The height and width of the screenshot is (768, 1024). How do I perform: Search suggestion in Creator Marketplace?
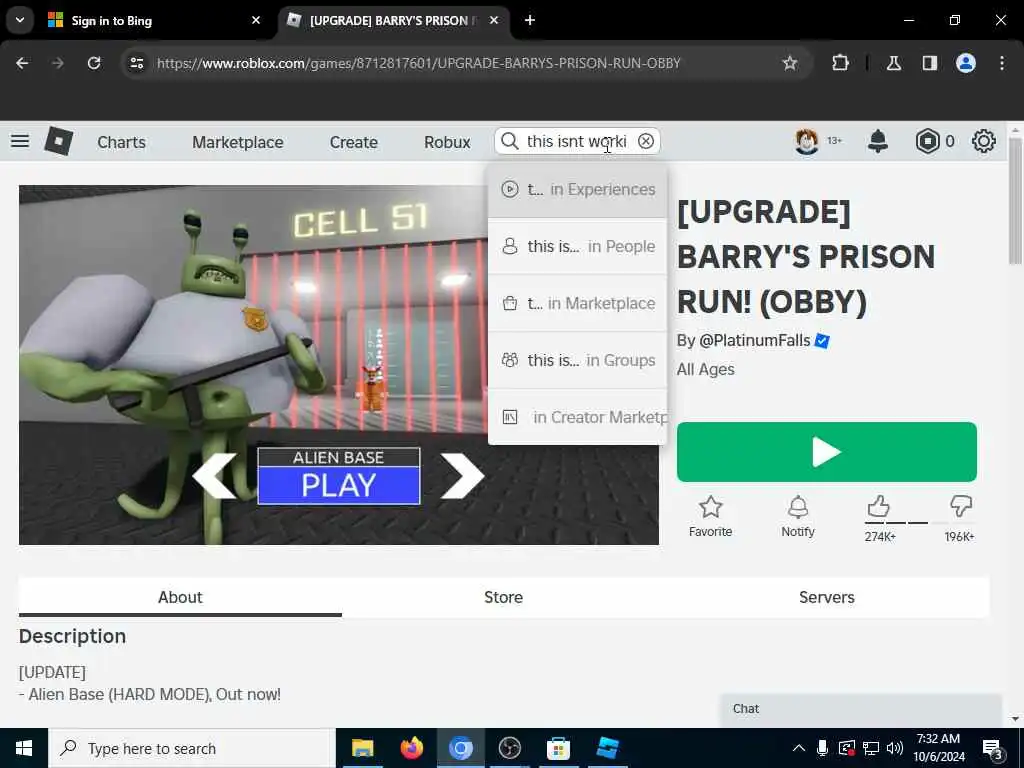(578, 417)
